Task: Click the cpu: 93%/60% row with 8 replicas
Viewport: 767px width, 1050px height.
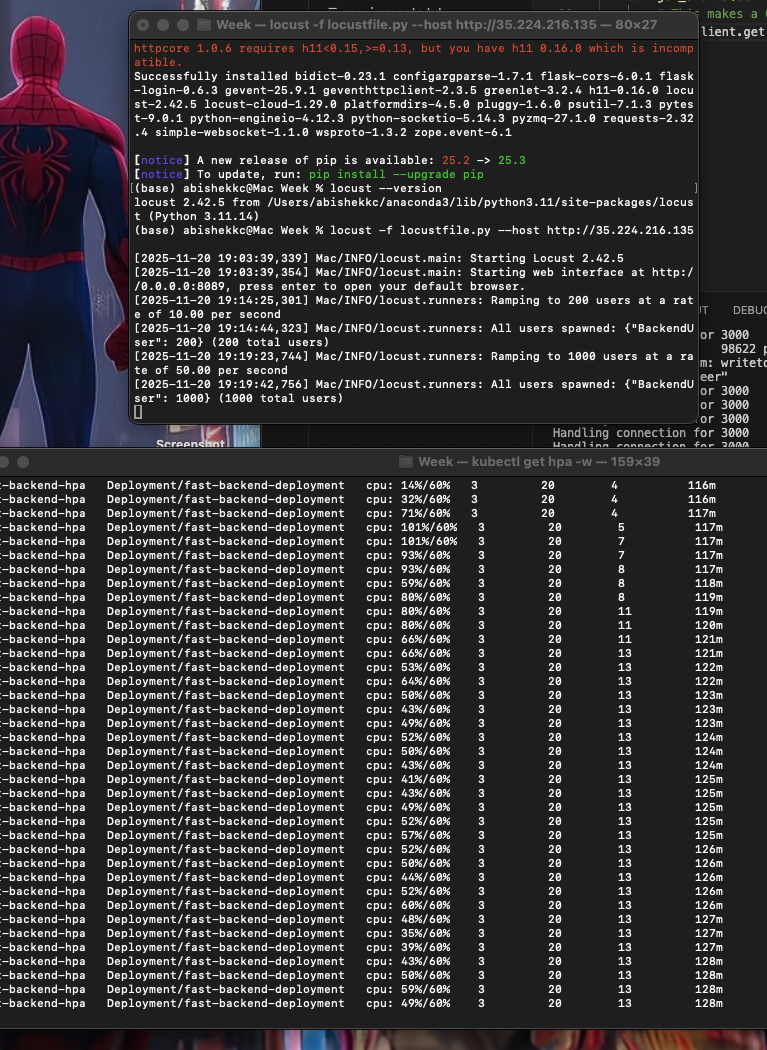Action: 361,569
